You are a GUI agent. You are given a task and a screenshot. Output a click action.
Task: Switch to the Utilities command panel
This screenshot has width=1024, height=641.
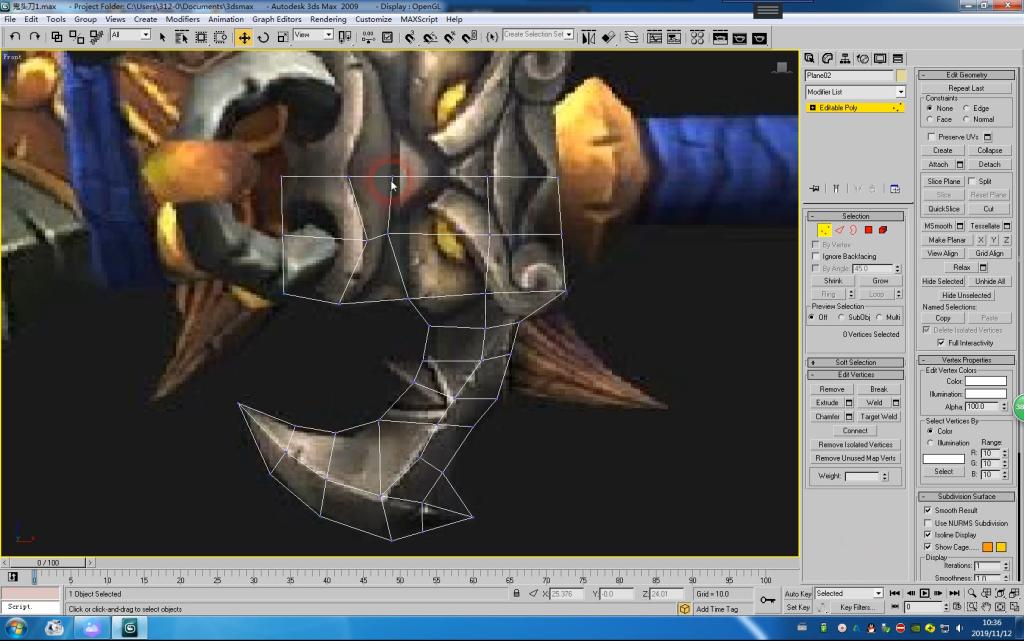click(898, 59)
